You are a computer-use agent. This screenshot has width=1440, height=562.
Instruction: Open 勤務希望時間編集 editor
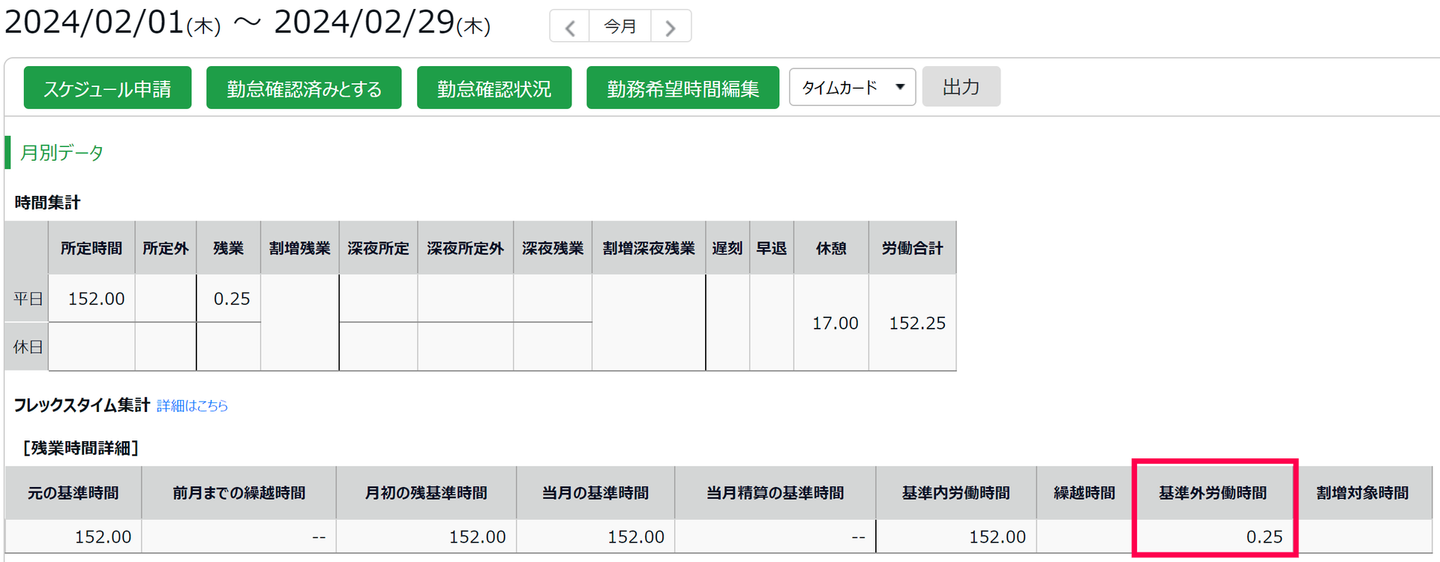coord(683,88)
